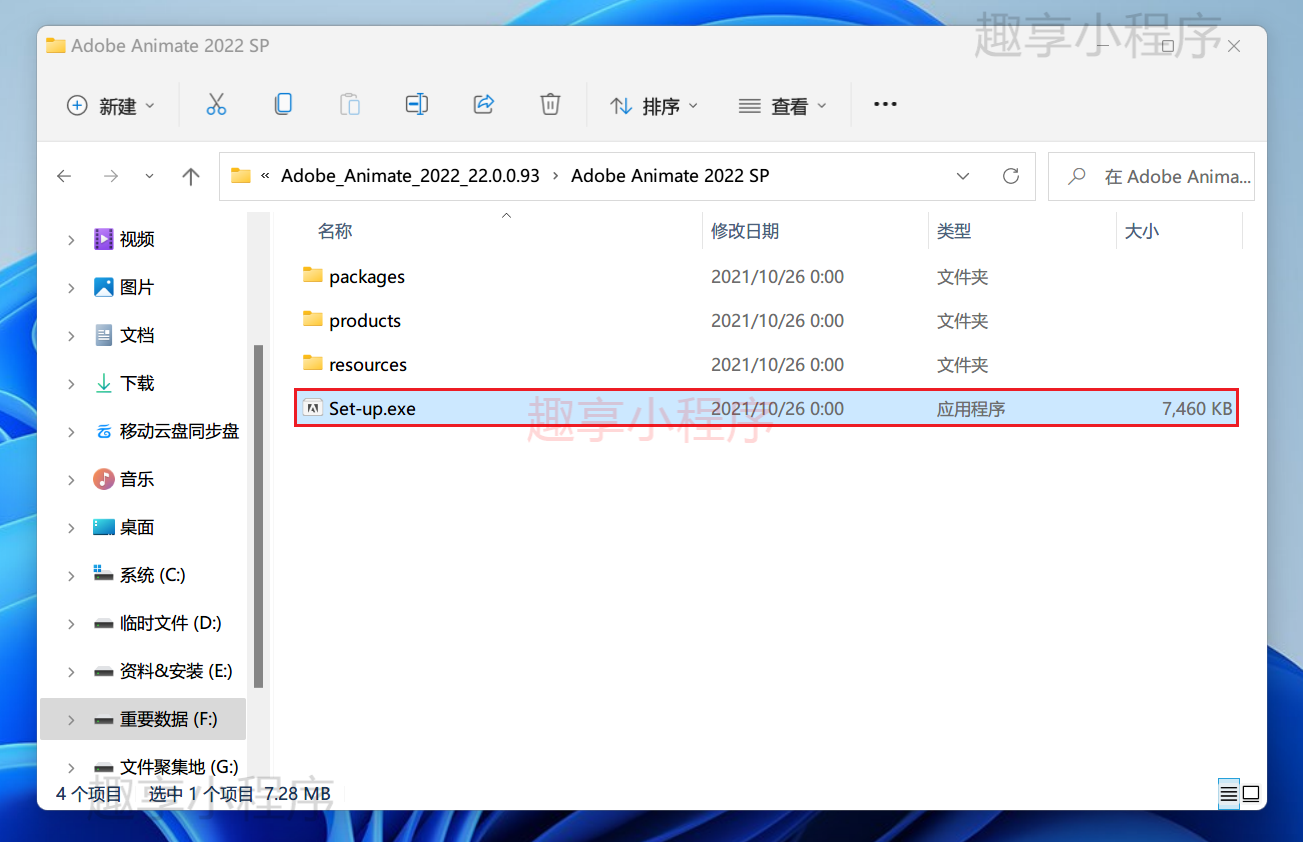Select the packages folder name

[x=367, y=277]
